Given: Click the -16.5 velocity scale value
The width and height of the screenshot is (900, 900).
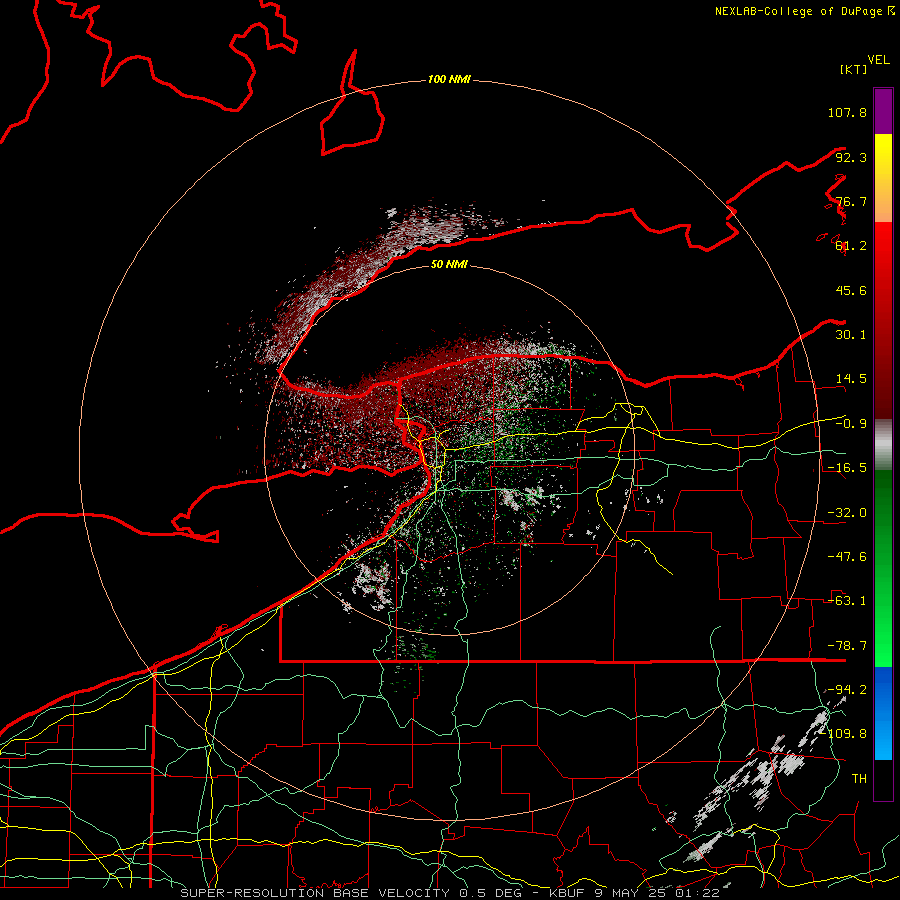Looking at the screenshot, I should (847, 468).
